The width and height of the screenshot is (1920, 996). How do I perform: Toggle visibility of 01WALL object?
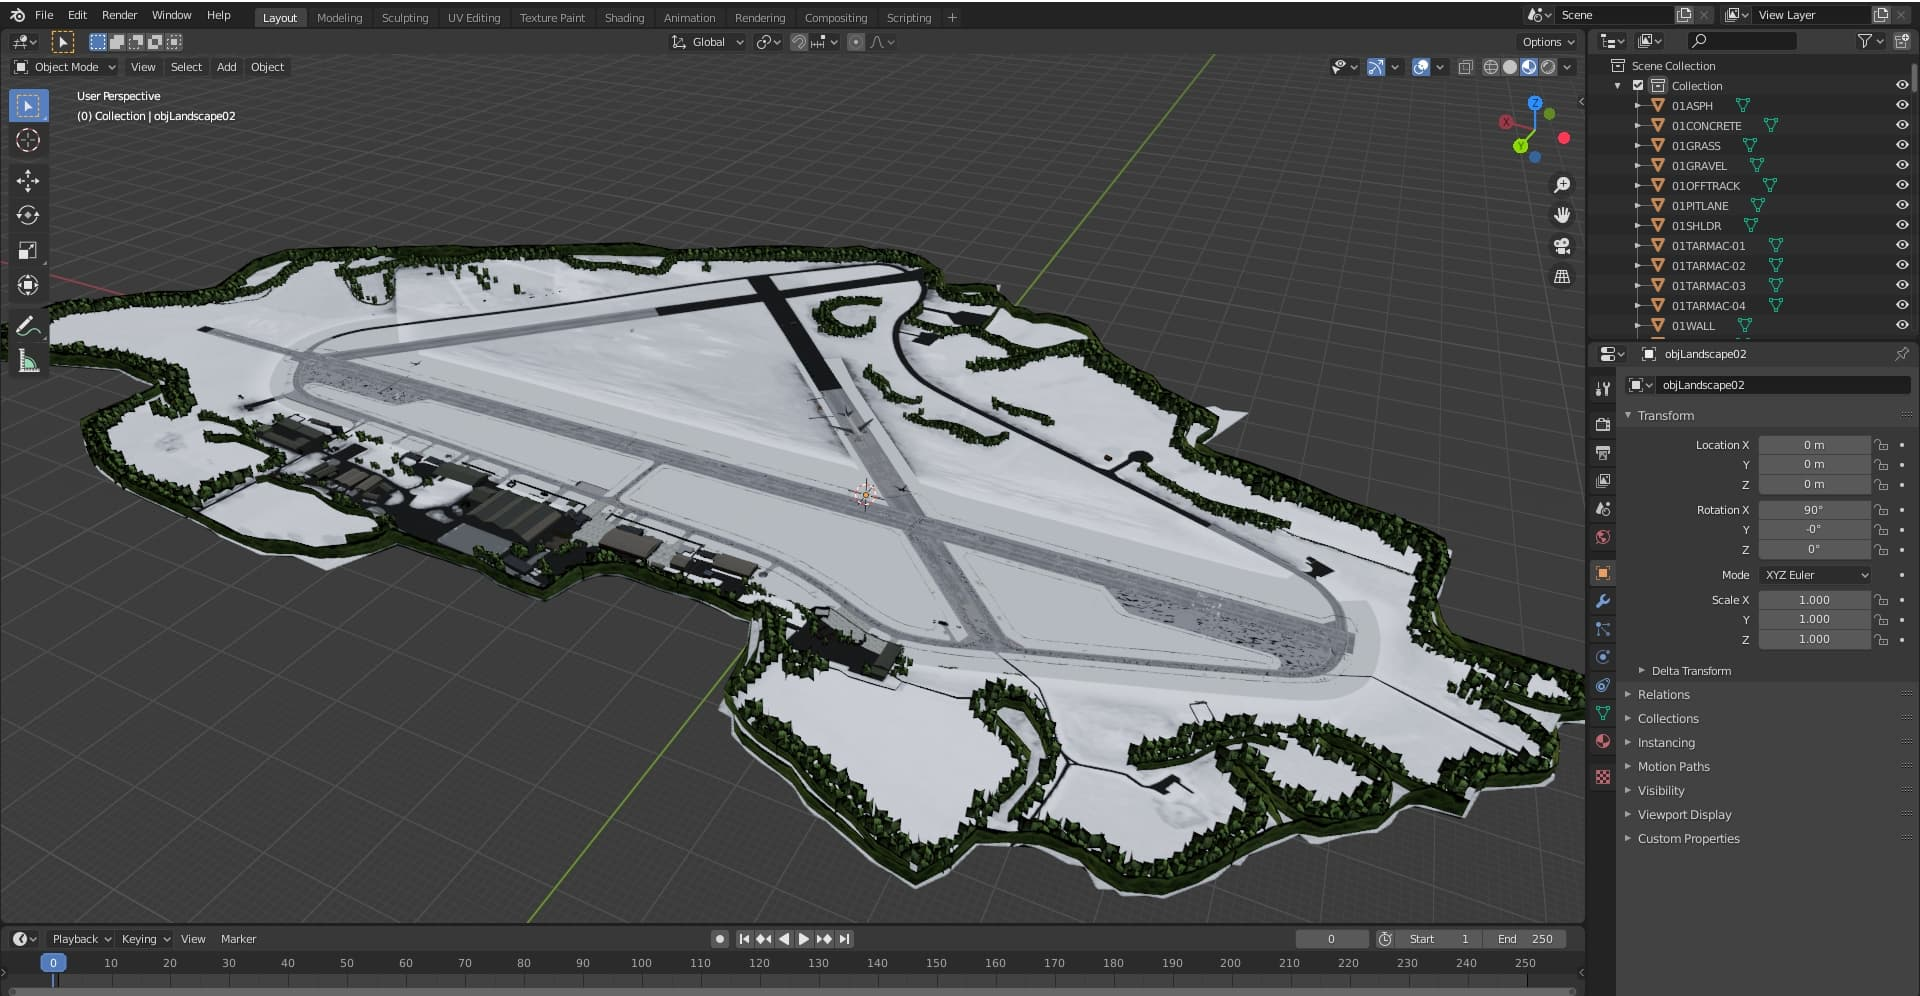1902,325
